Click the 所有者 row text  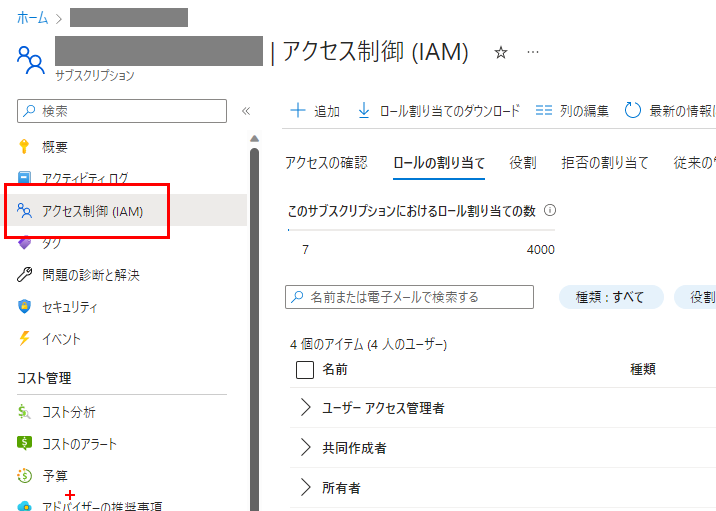pyautogui.click(x=341, y=488)
